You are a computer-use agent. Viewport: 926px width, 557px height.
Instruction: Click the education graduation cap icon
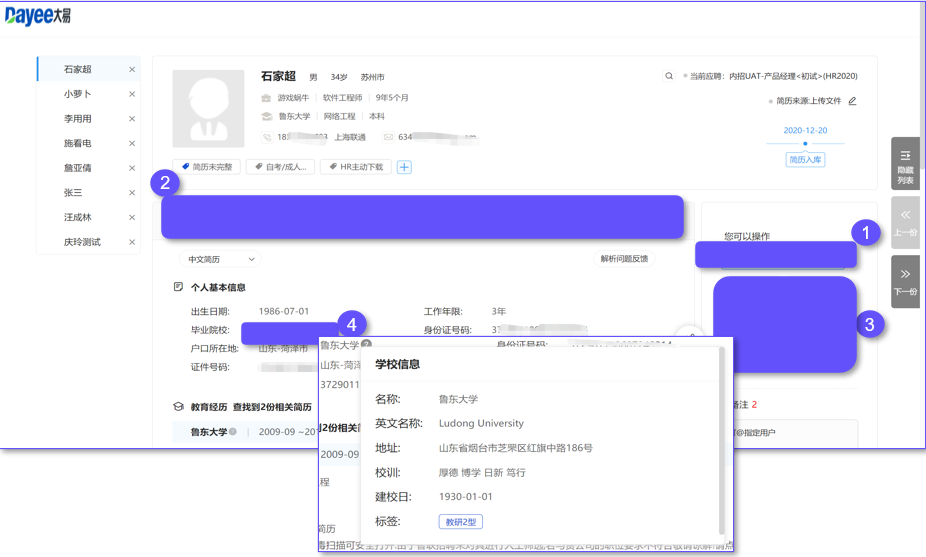pos(267,116)
